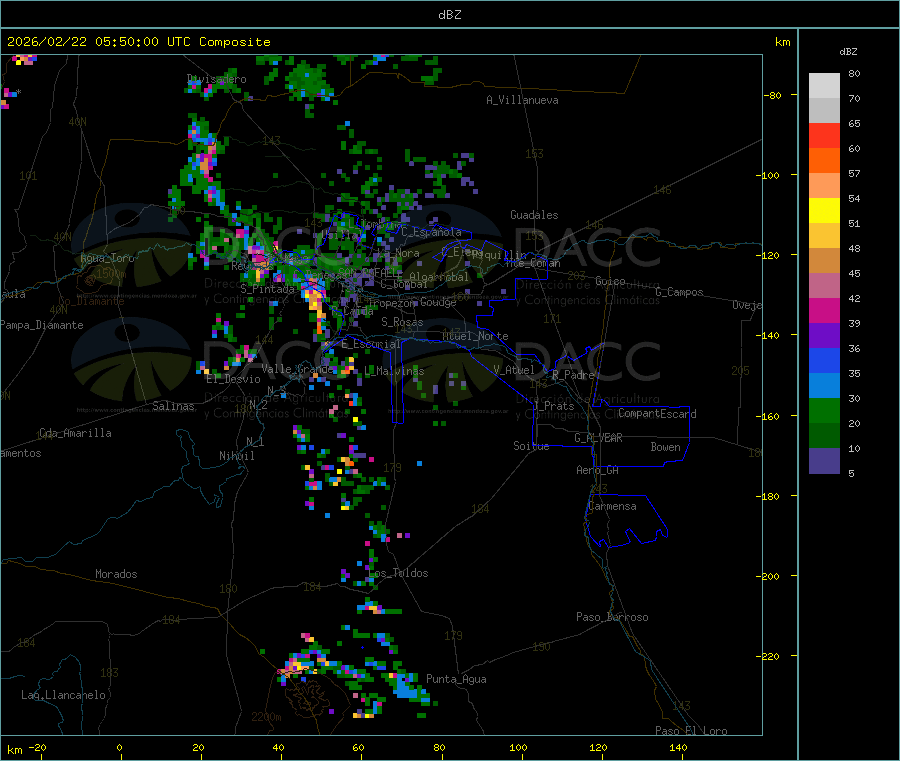Image resolution: width=900 pixels, height=761 pixels.
Task: Click the R_Padre location label
Action: 573,375
